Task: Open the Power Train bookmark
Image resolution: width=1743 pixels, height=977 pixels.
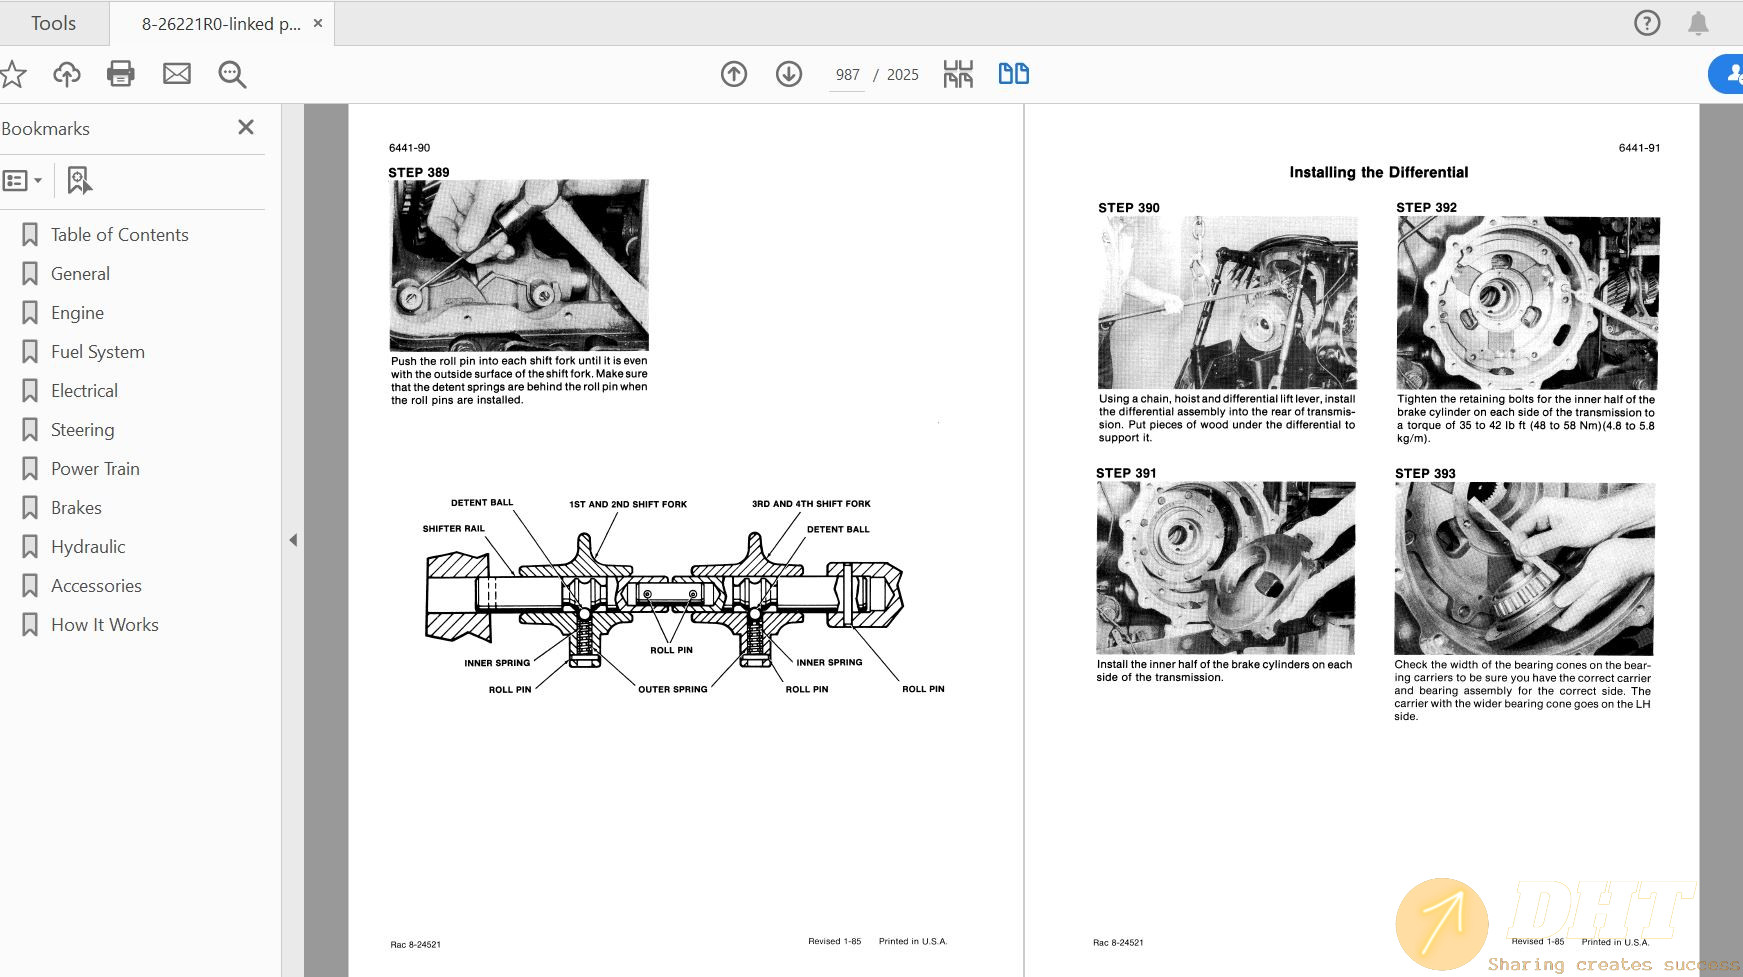Action: coord(94,468)
